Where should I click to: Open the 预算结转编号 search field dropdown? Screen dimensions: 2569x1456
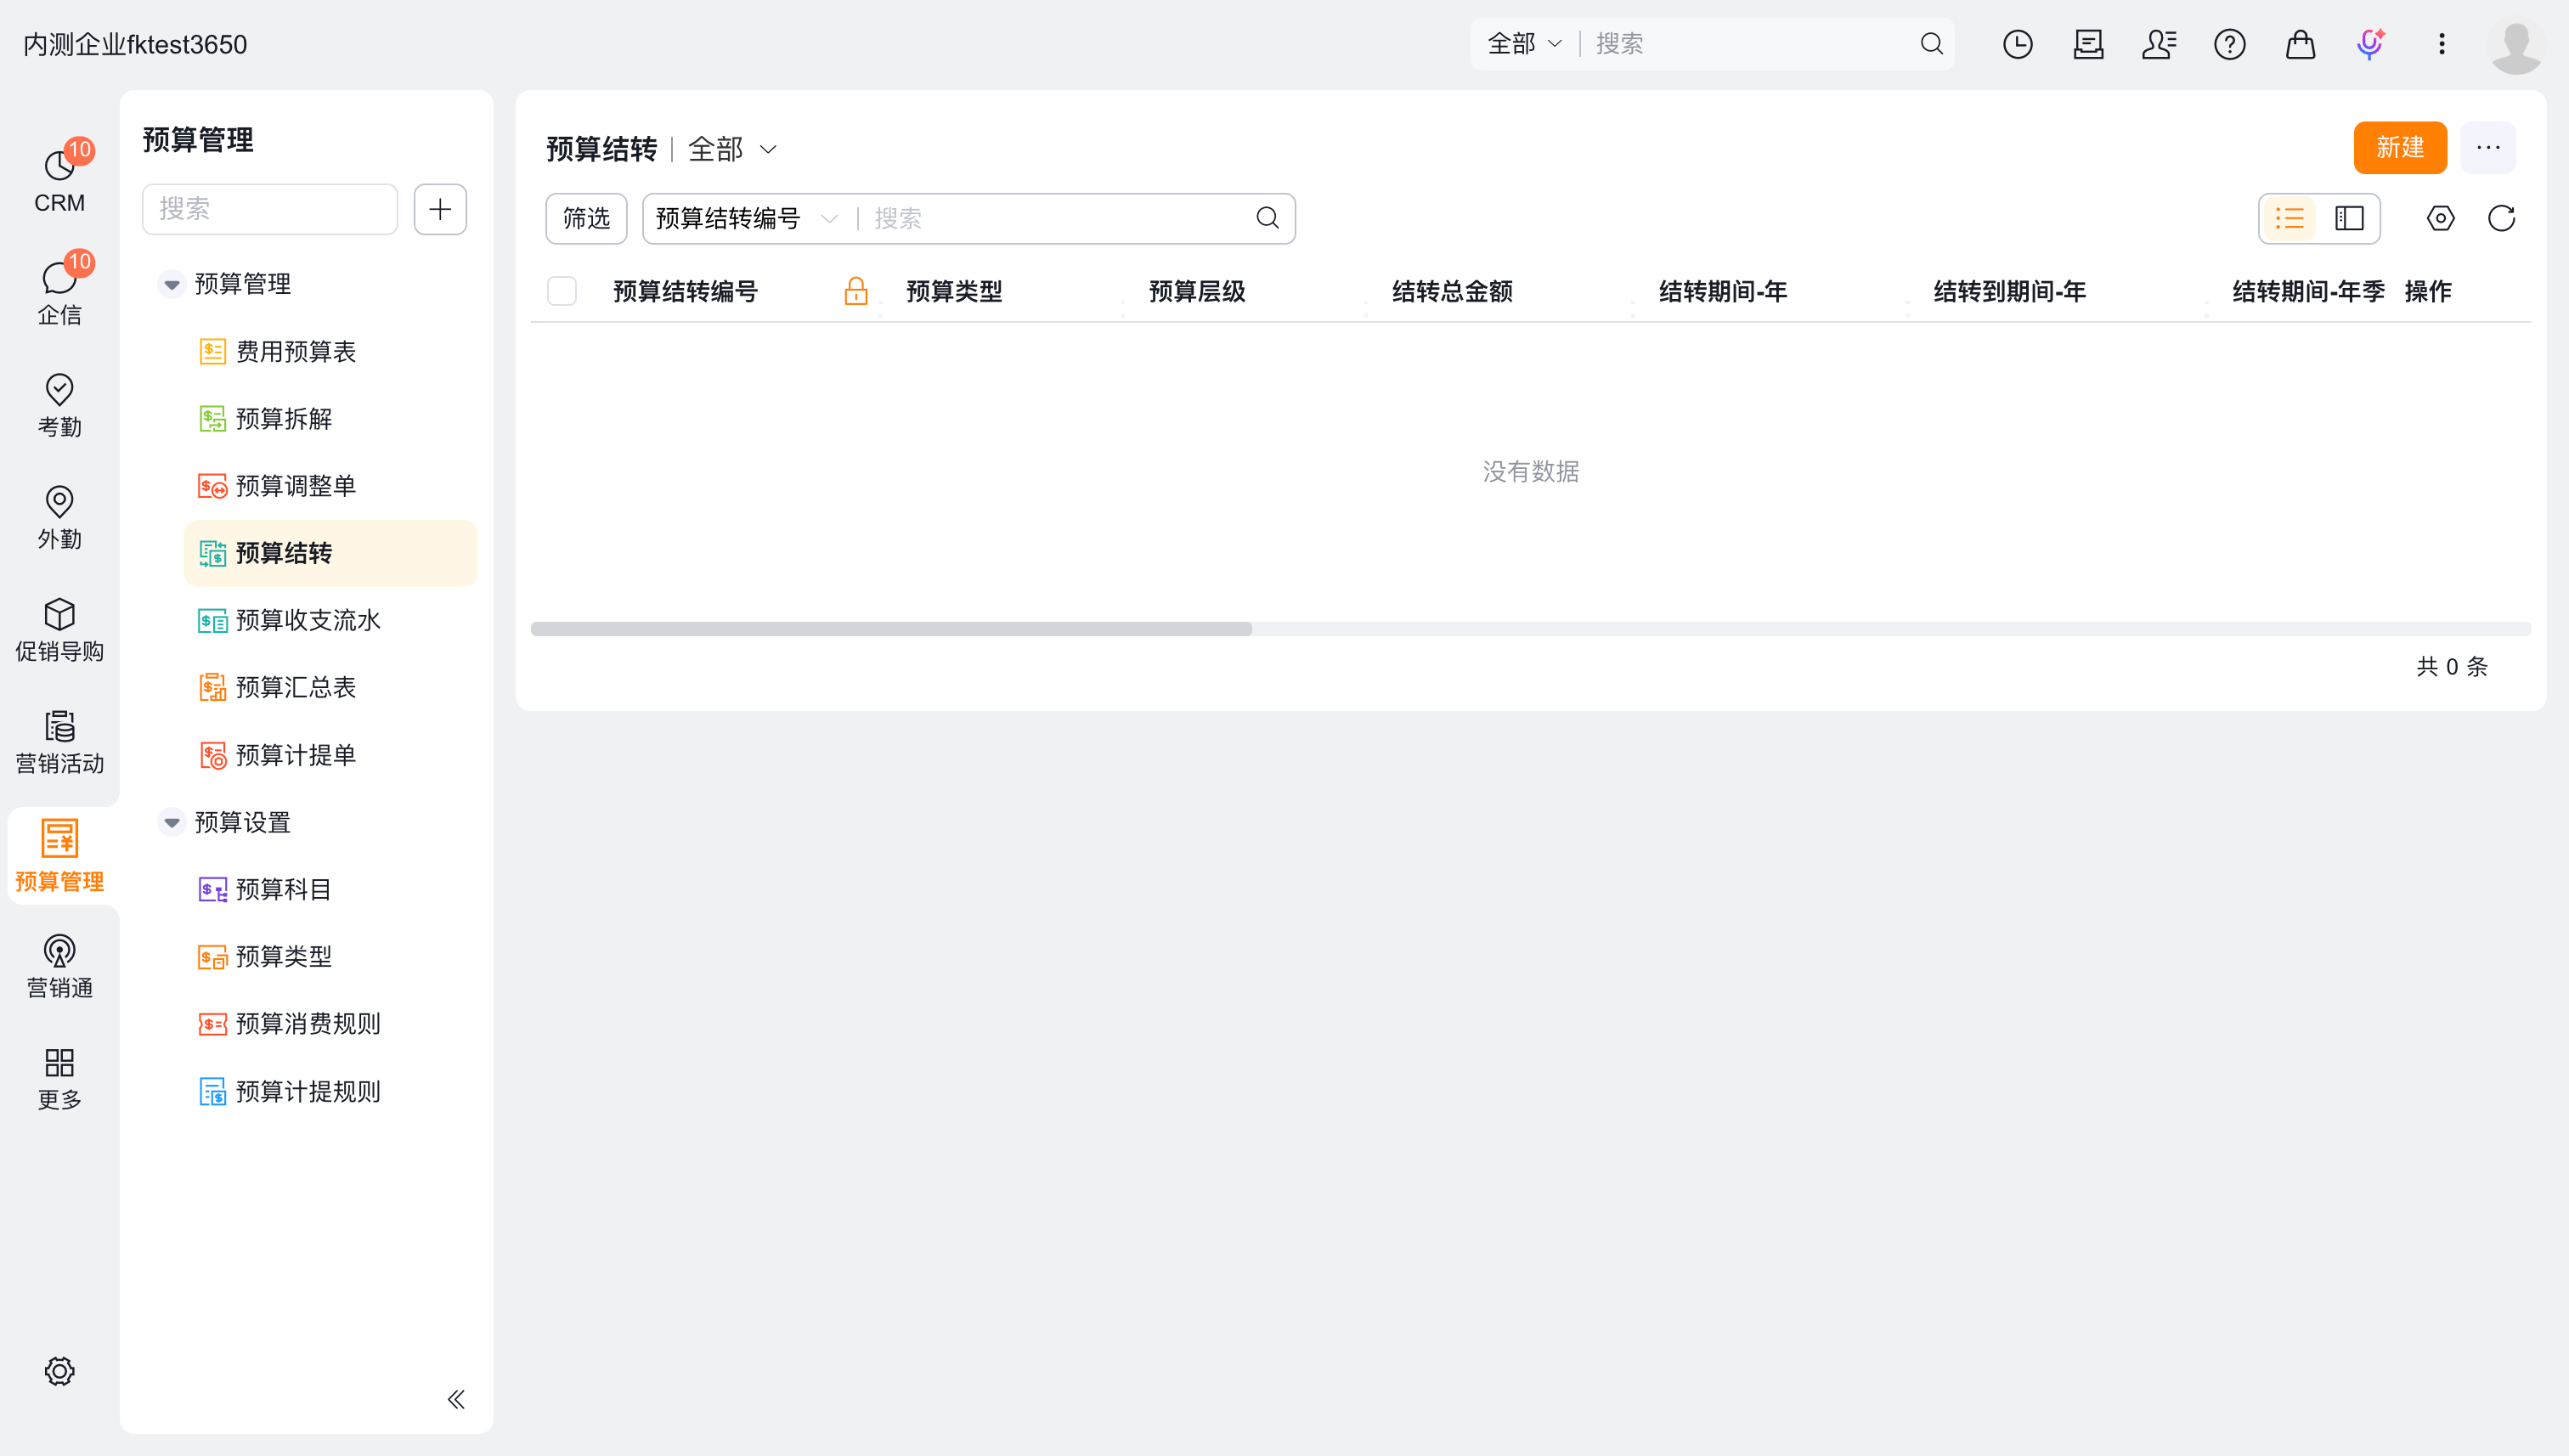(745, 218)
